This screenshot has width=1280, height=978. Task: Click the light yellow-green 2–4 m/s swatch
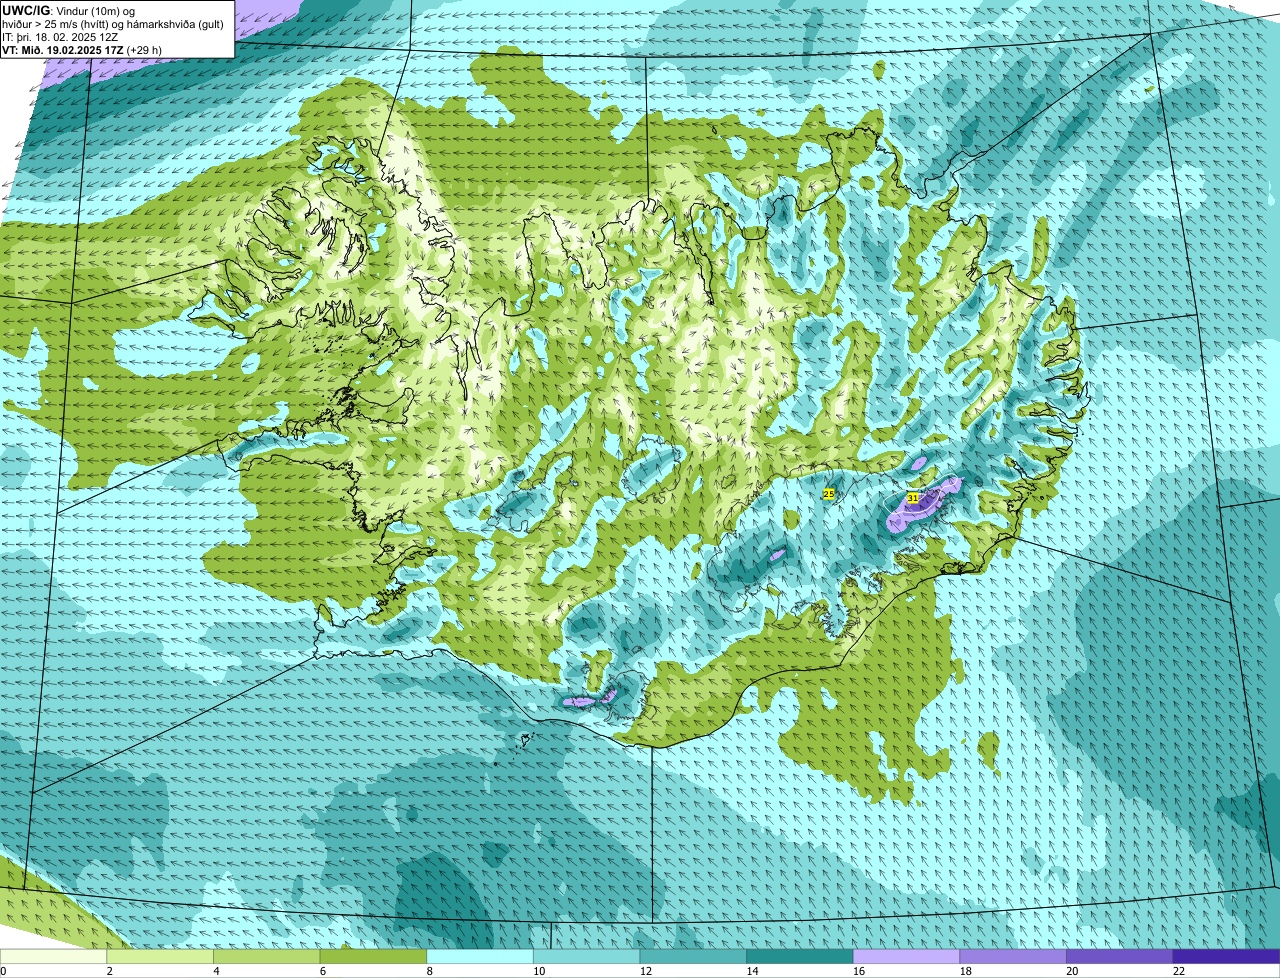pyautogui.click(x=160, y=956)
